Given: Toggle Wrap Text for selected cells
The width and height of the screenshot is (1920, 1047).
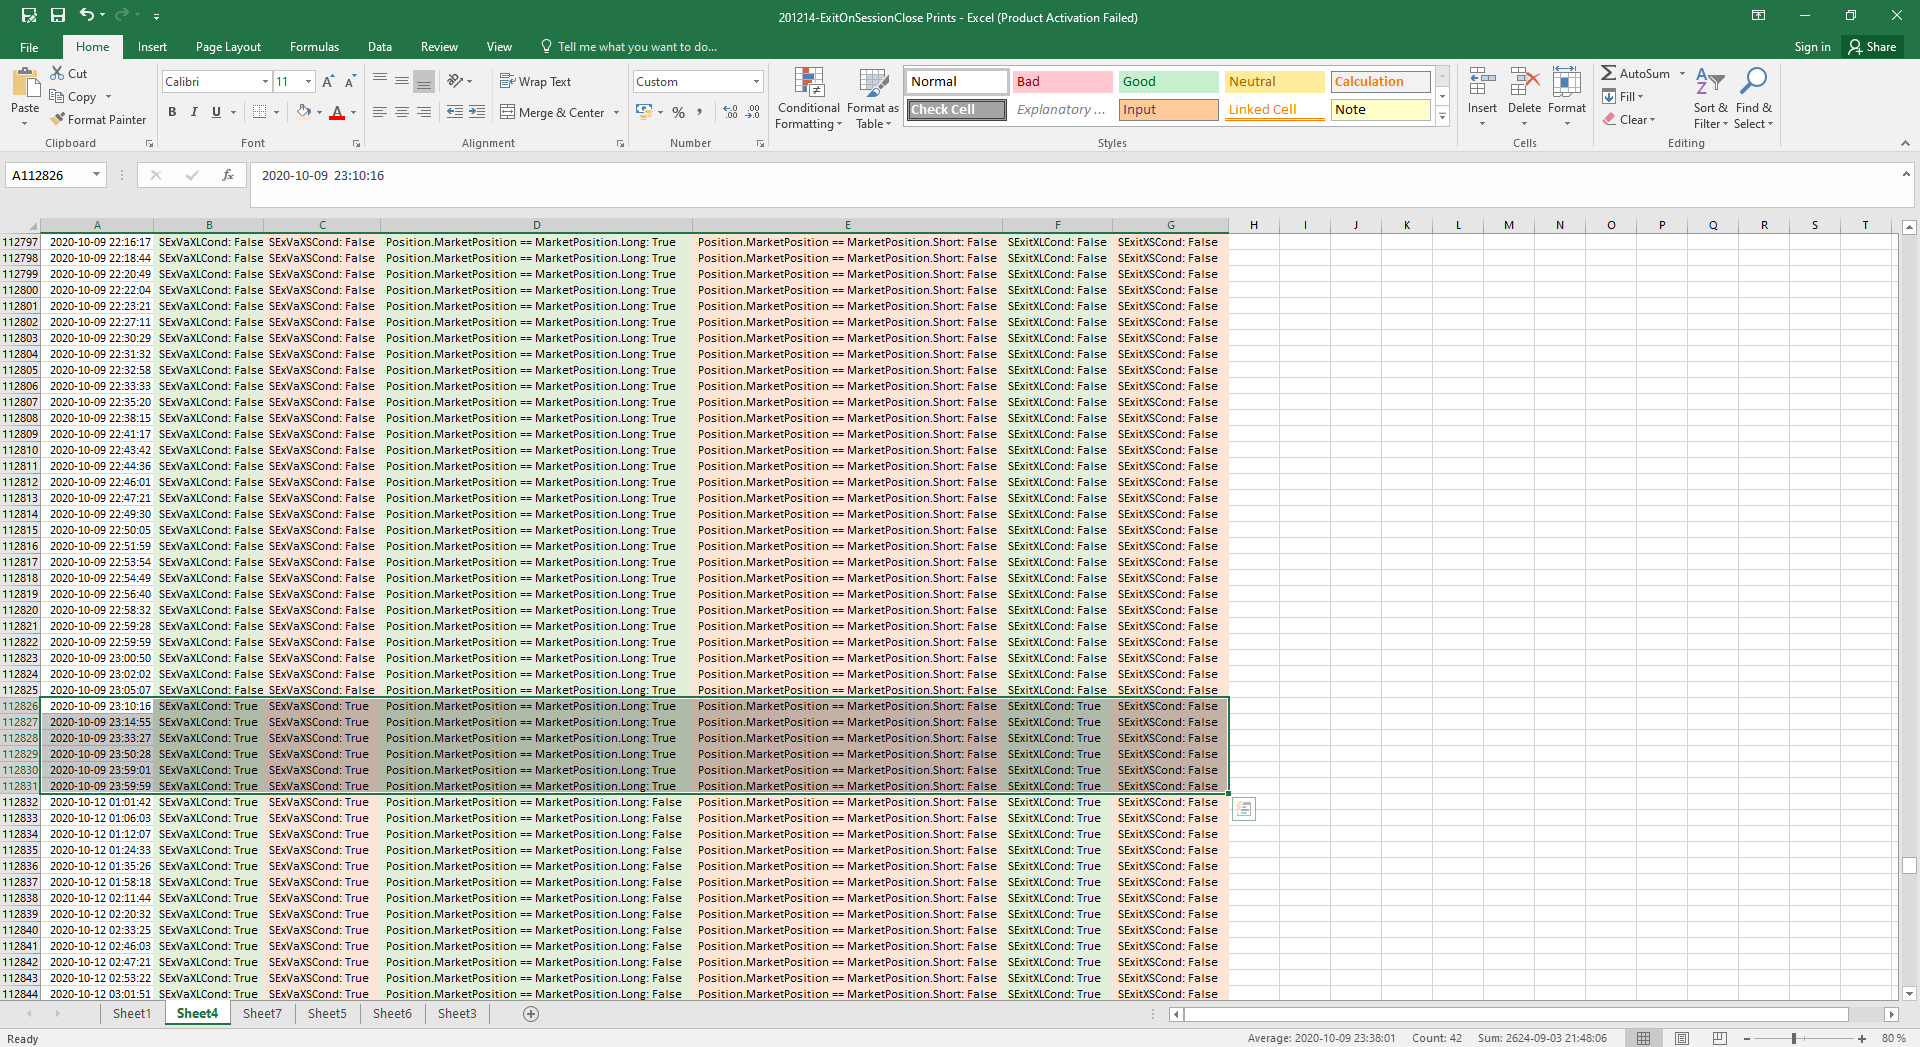Looking at the screenshot, I should coord(535,82).
